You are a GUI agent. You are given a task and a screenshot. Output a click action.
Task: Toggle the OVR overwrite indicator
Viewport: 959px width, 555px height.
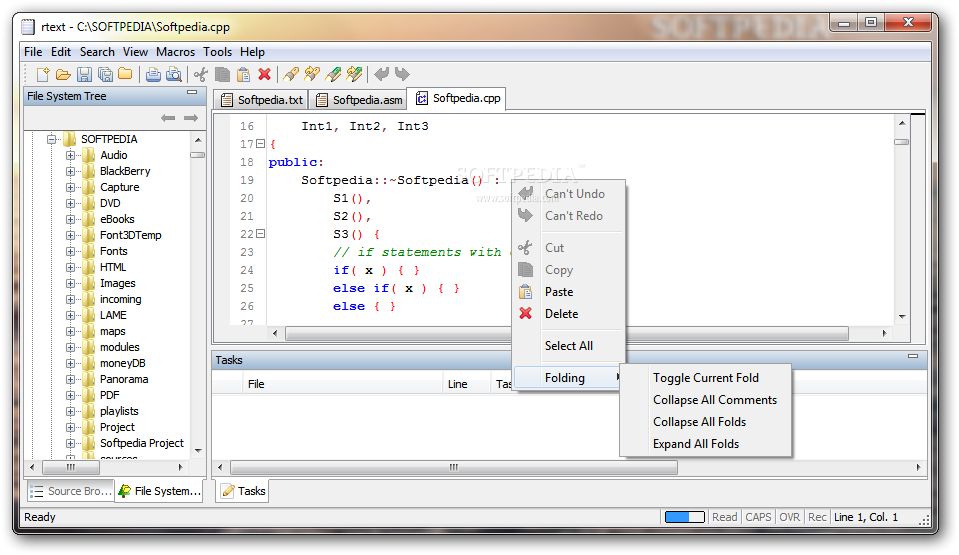pyautogui.click(x=789, y=517)
